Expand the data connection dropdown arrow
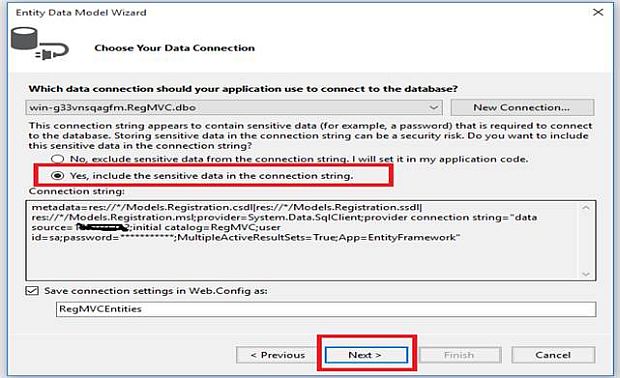 tap(433, 108)
